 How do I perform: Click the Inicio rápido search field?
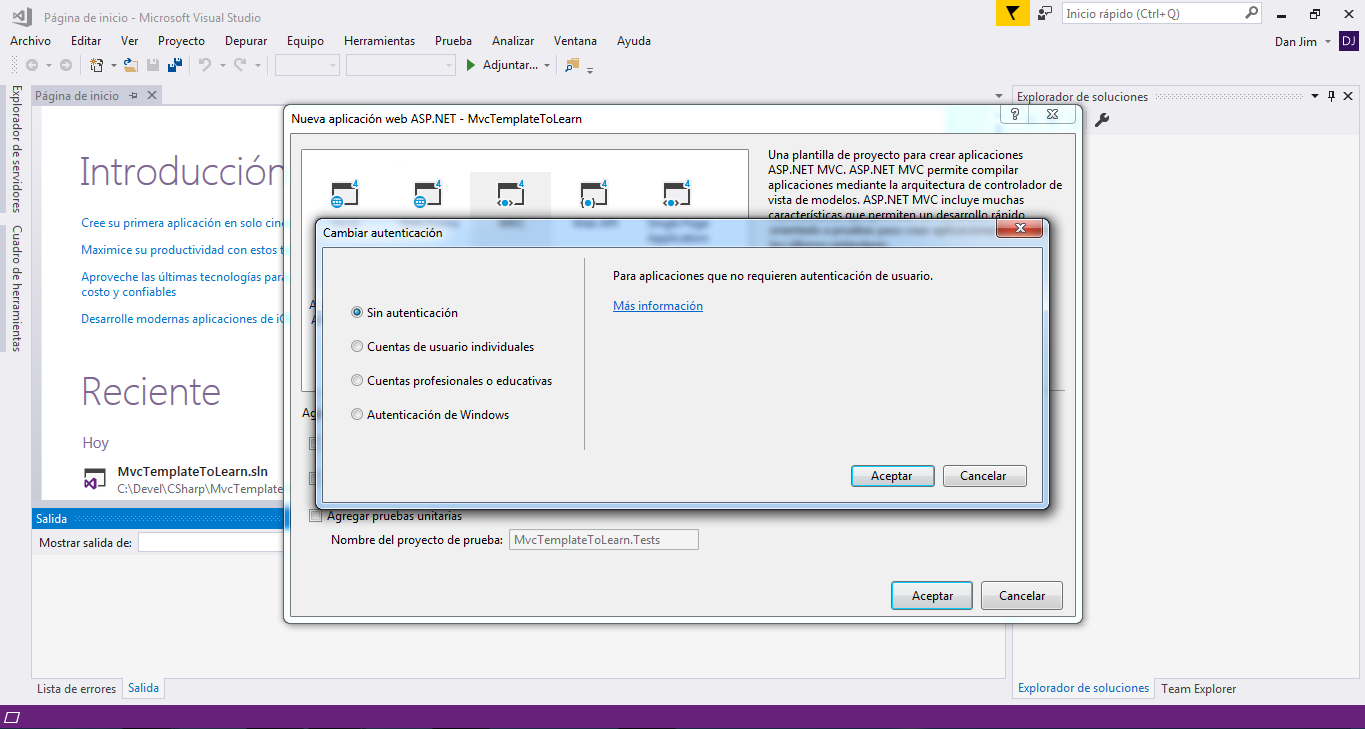click(x=1150, y=13)
